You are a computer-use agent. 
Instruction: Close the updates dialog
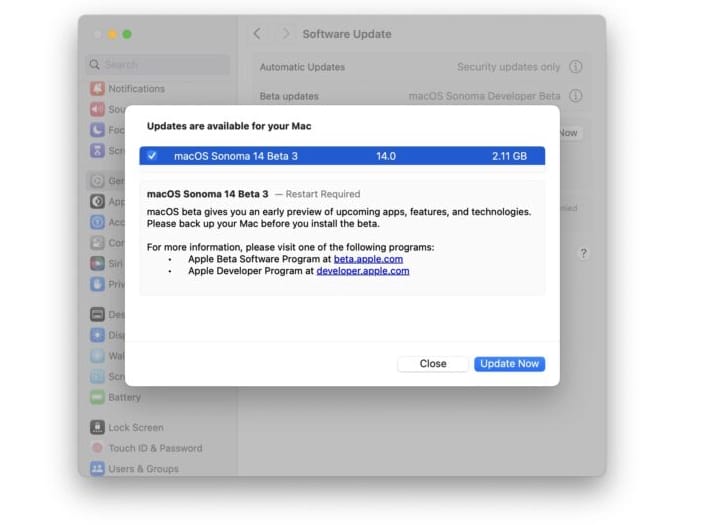433,364
